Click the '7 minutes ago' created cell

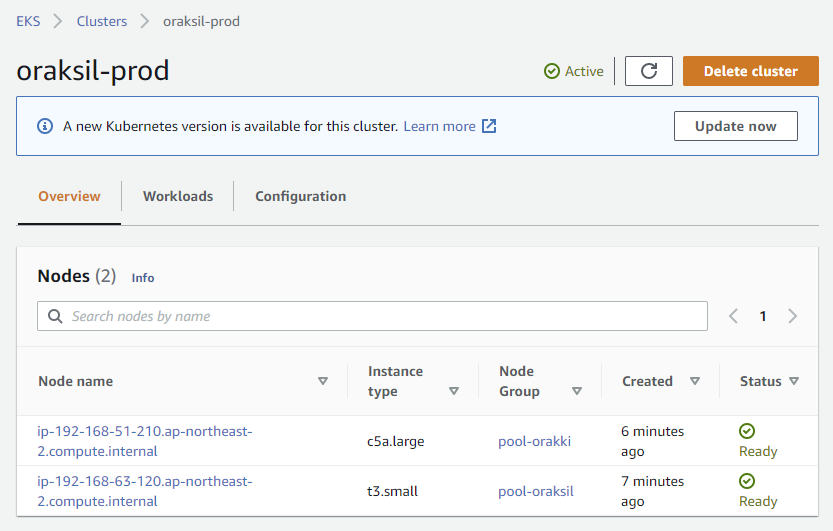point(653,491)
